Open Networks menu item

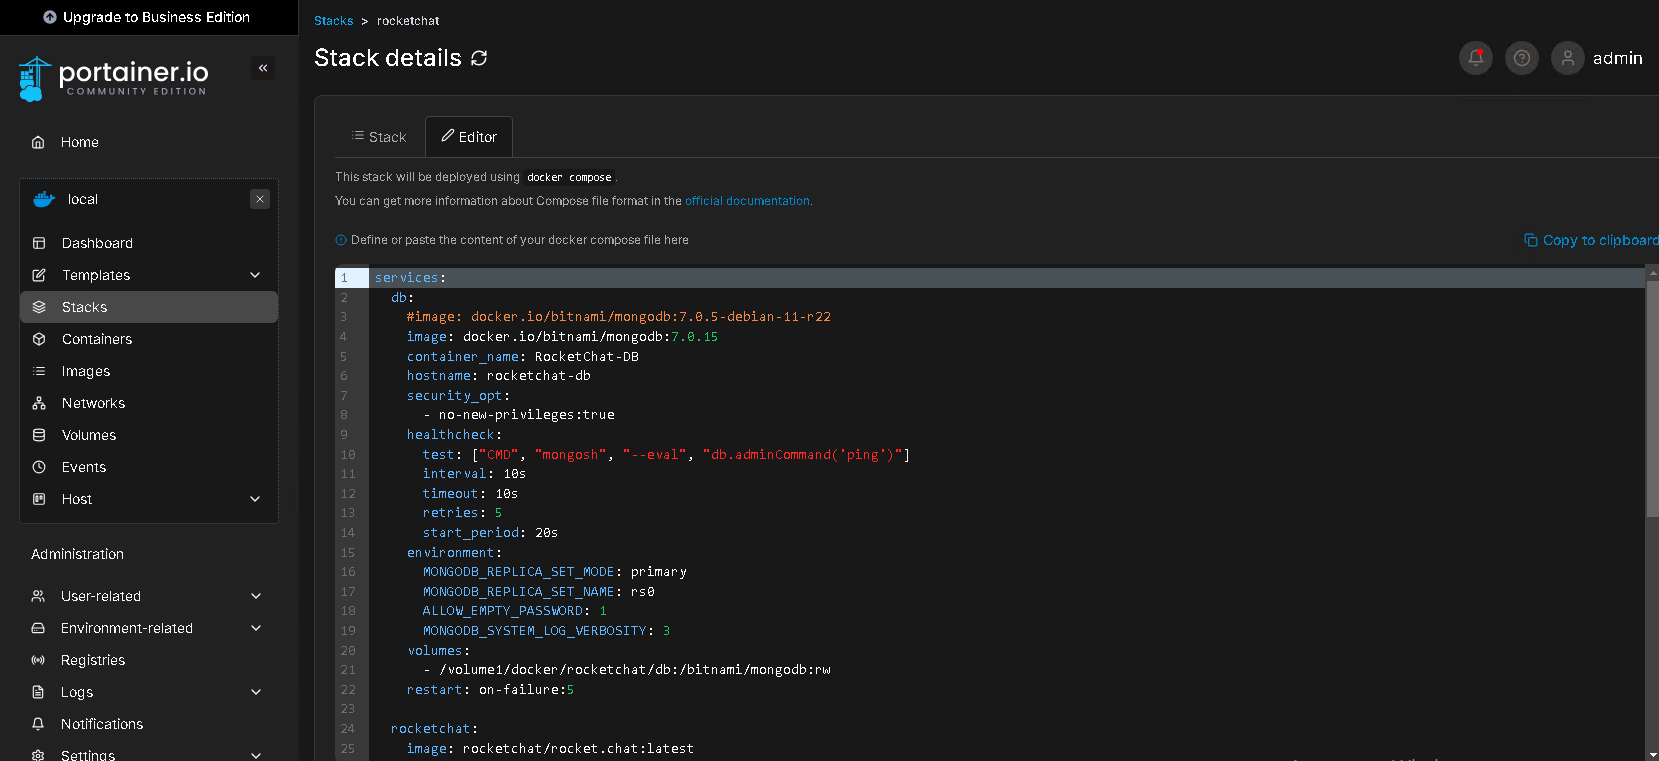click(93, 403)
